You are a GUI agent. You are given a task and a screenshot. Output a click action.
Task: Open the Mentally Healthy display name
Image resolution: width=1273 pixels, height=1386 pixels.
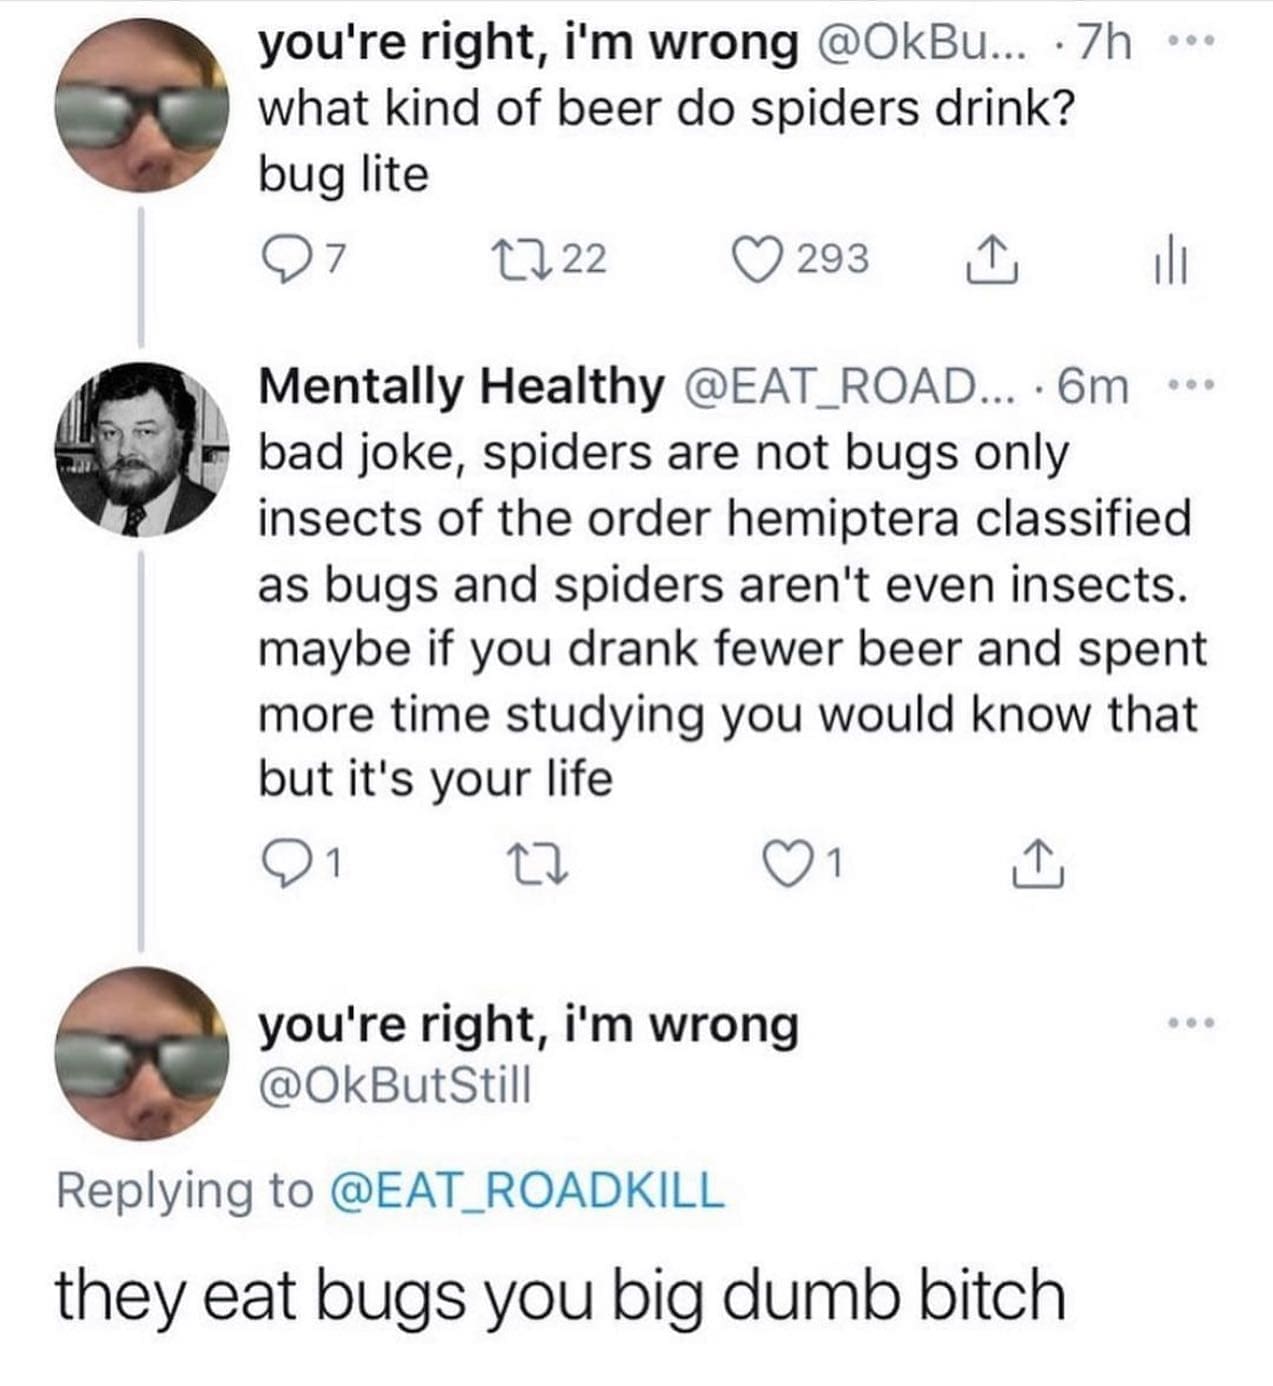461,387
